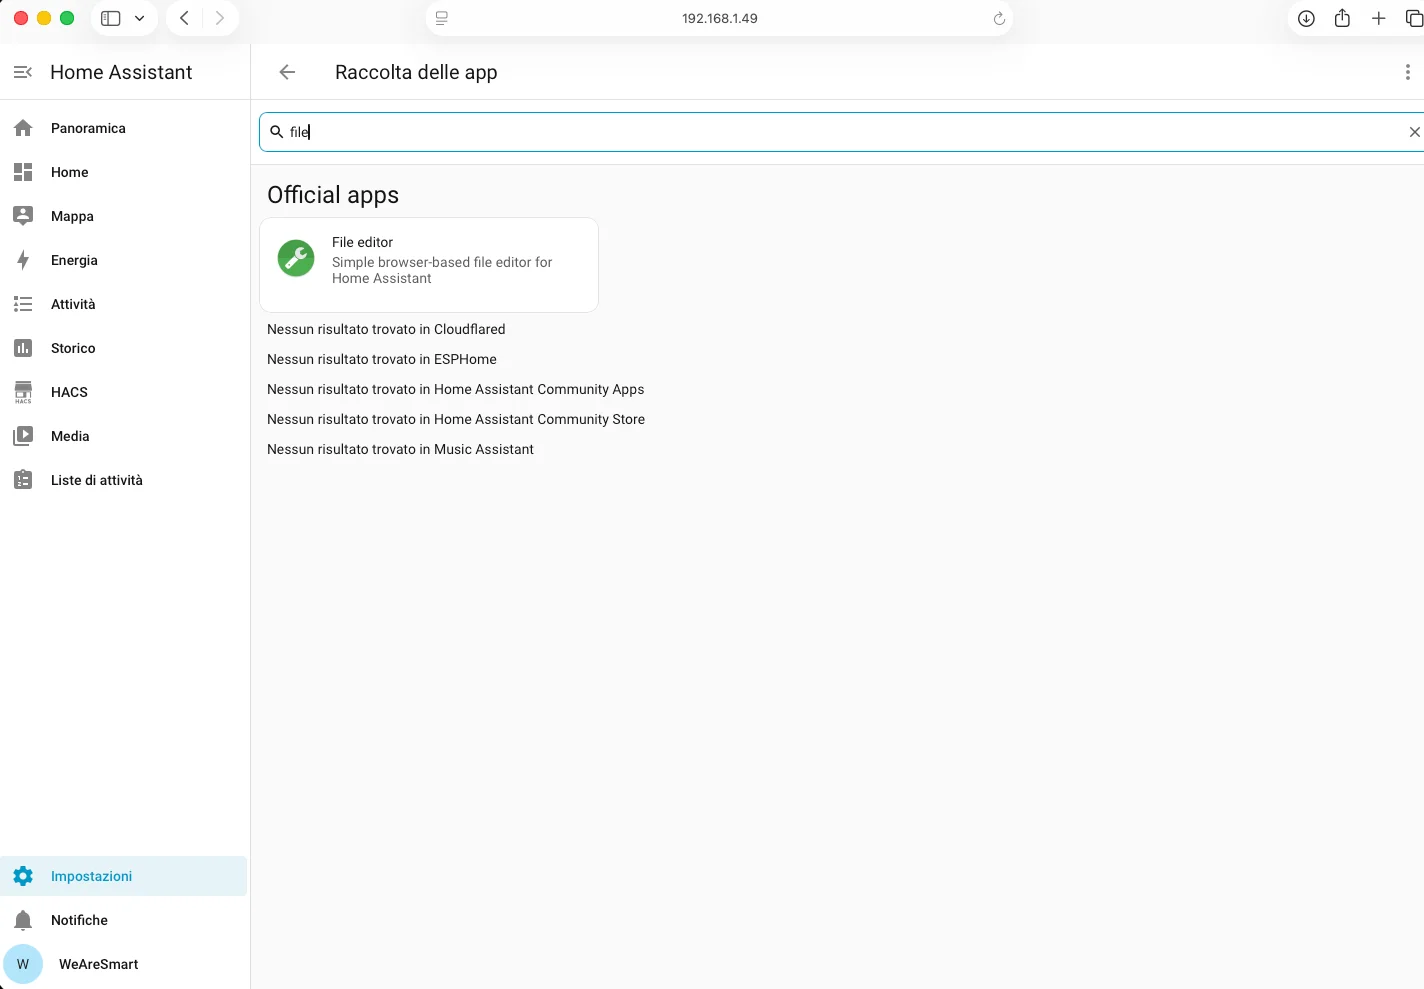1424x989 pixels.
Task: Clear the app search field
Action: click(1414, 132)
